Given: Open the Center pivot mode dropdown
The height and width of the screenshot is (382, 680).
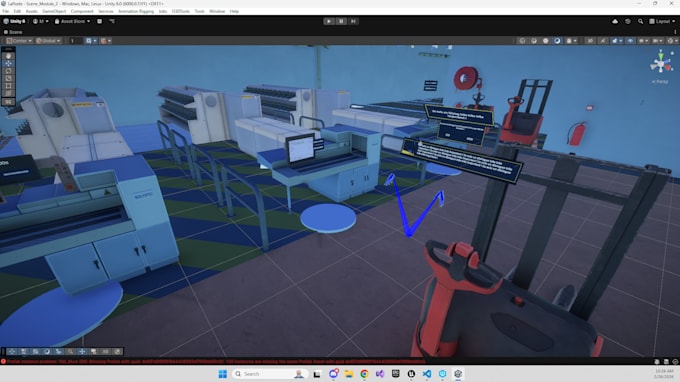Looking at the screenshot, I should [x=19, y=41].
